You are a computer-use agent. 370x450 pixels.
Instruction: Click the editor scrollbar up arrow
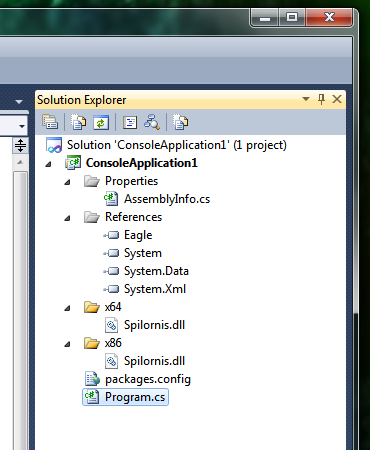point(20,162)
